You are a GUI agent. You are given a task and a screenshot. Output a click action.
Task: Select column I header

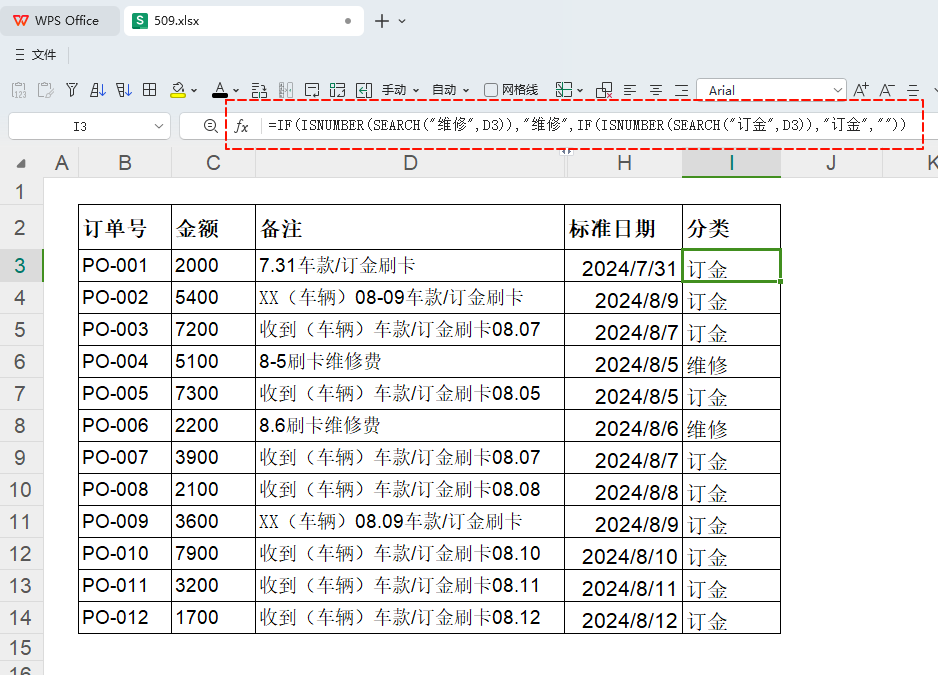pos(732,163)
